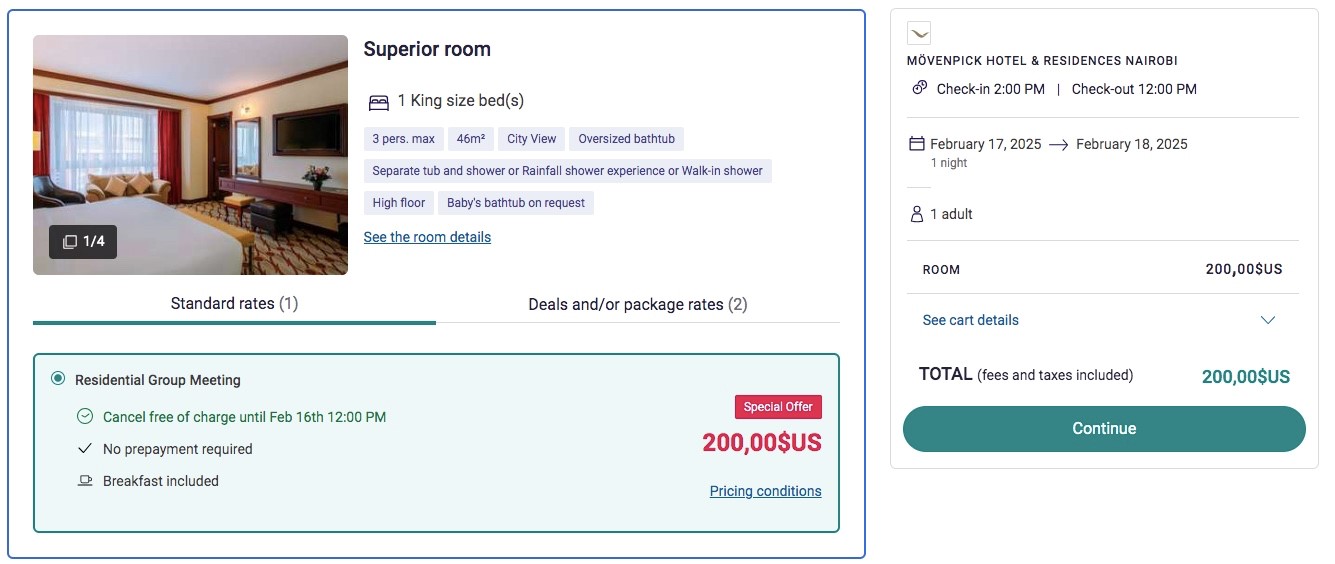
Task: Click the calendar icon beside February 17
Action: click(916, 144)
